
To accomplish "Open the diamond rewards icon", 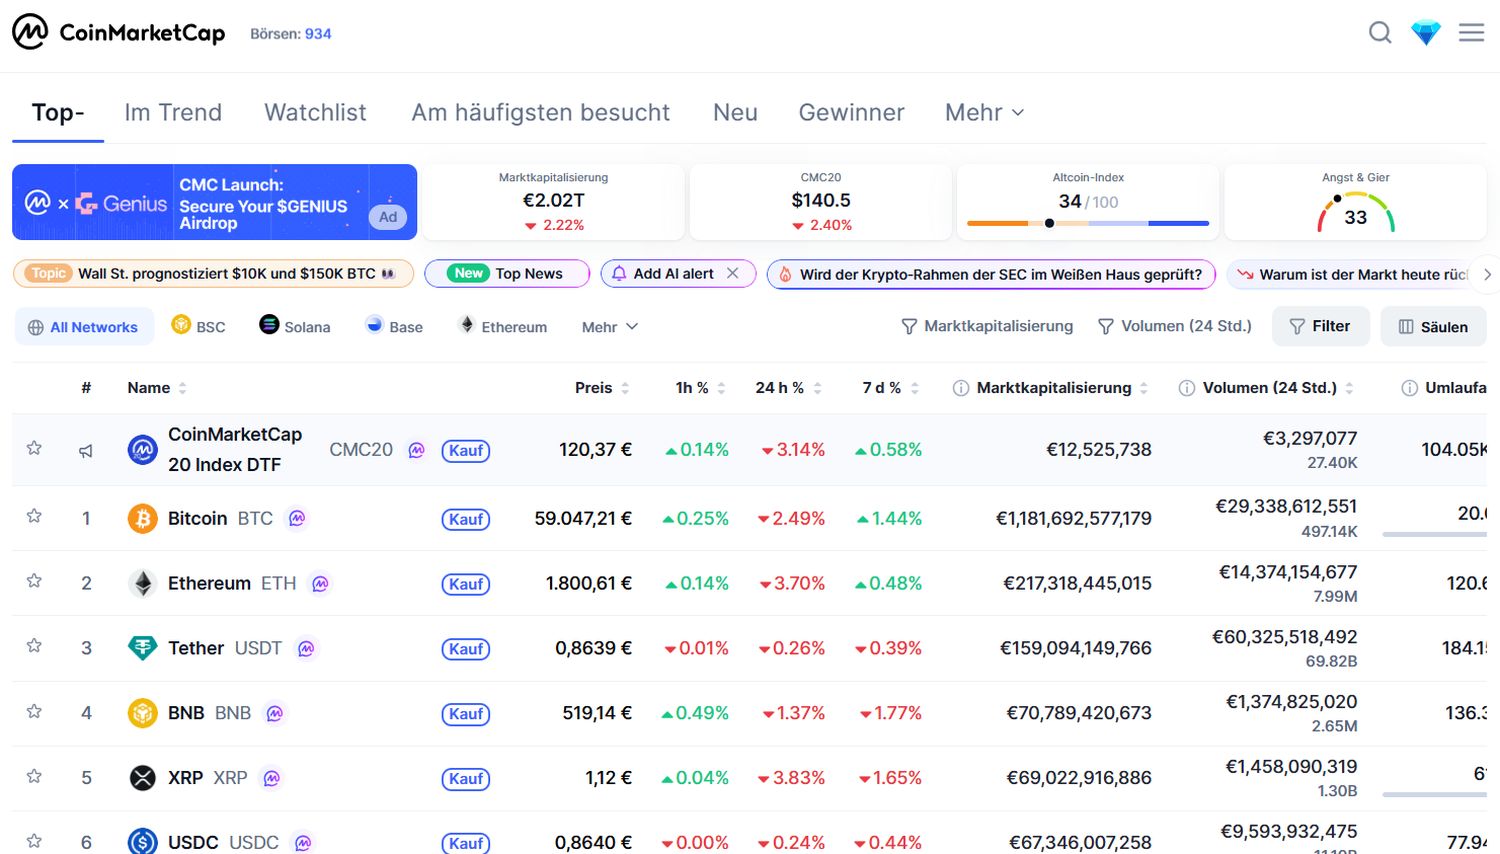I will click(x=1425, y=32).
